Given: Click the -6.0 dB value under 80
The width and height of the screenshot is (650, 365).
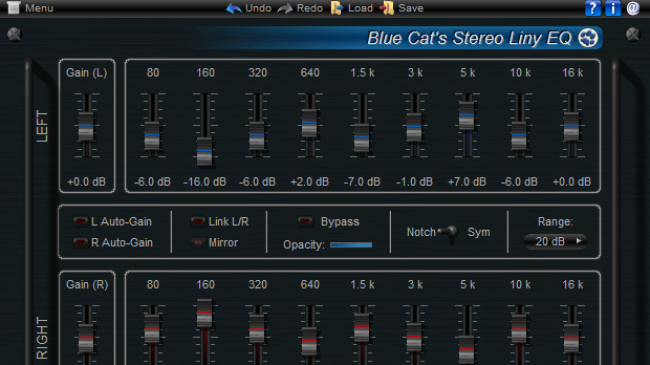Looking at the screenshot, I should tap(152, 182).
